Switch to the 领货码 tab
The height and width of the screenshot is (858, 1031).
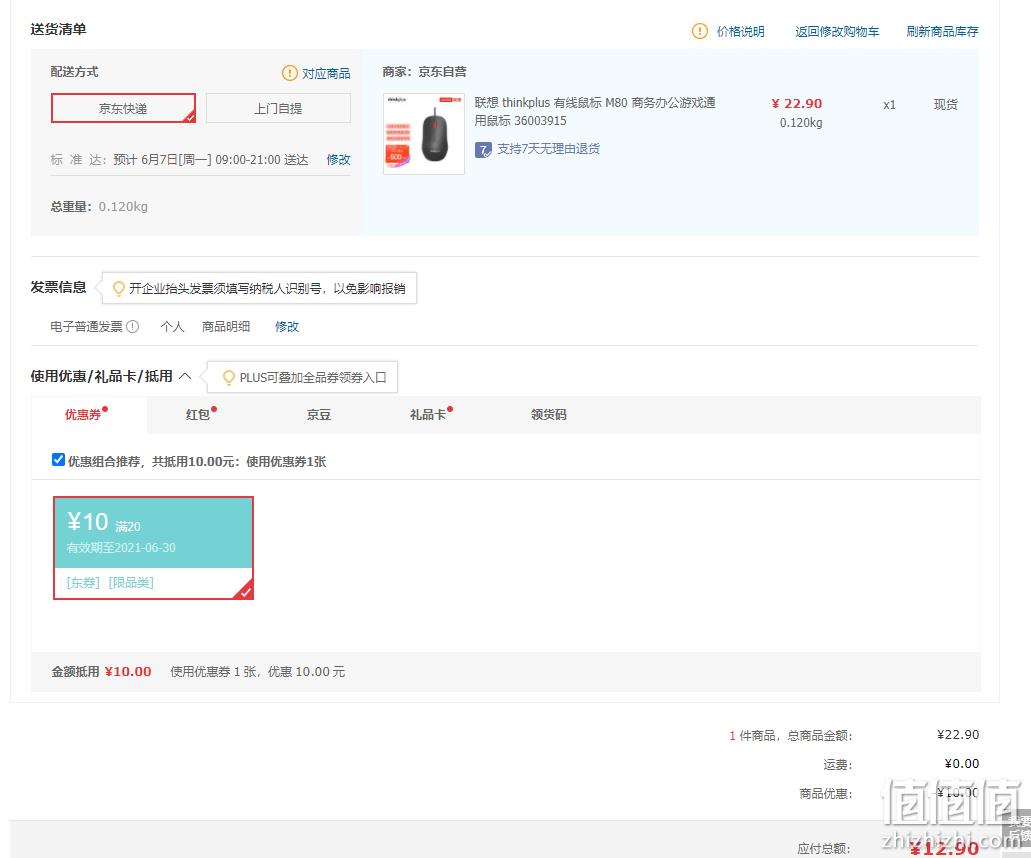click(x=548, y=414)
